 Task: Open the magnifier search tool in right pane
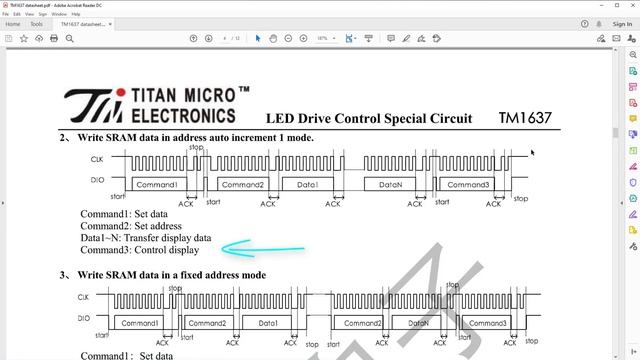[x=633, y=55]
